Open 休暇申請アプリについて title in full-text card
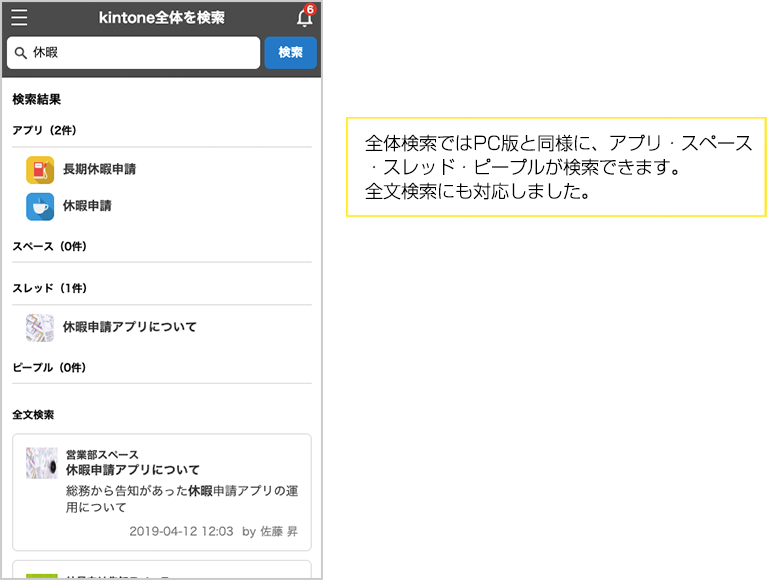 pos(133,470)
